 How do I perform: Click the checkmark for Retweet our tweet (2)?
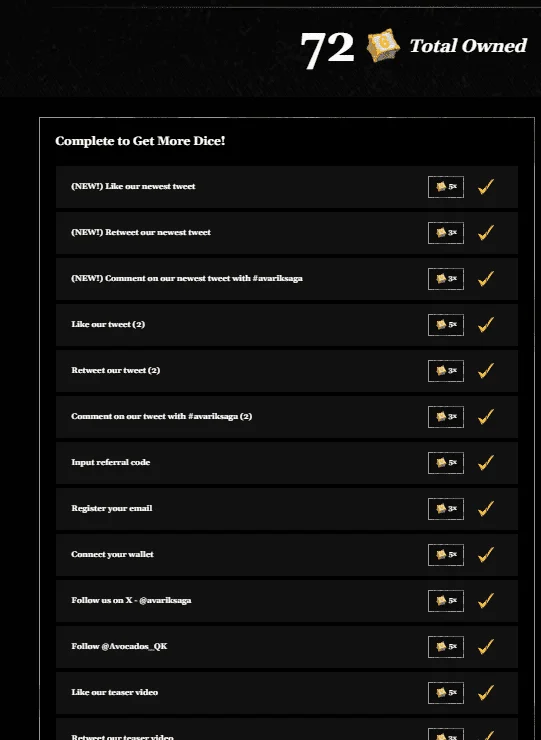coord(486,370)
